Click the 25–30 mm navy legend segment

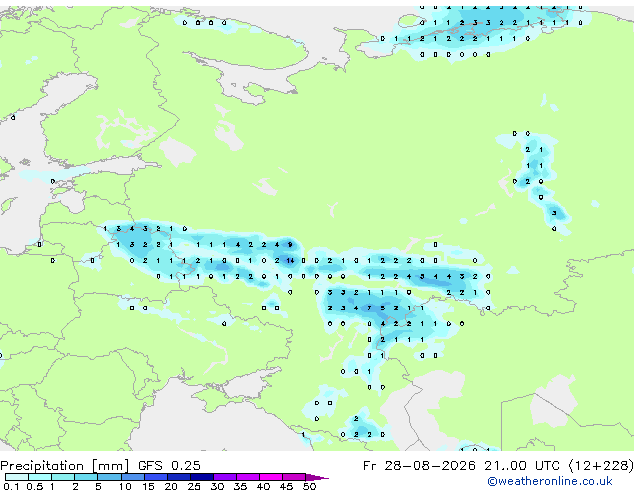[x=202, y=477]
